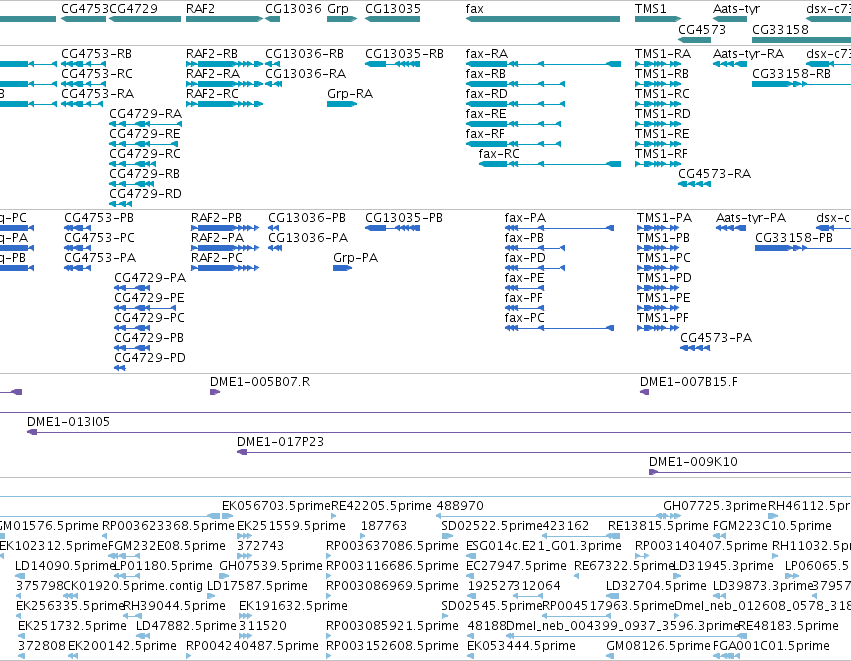
Task: Select protein Aats-tyr-PA
Action: pyautogui.click(x=751, y=218)
